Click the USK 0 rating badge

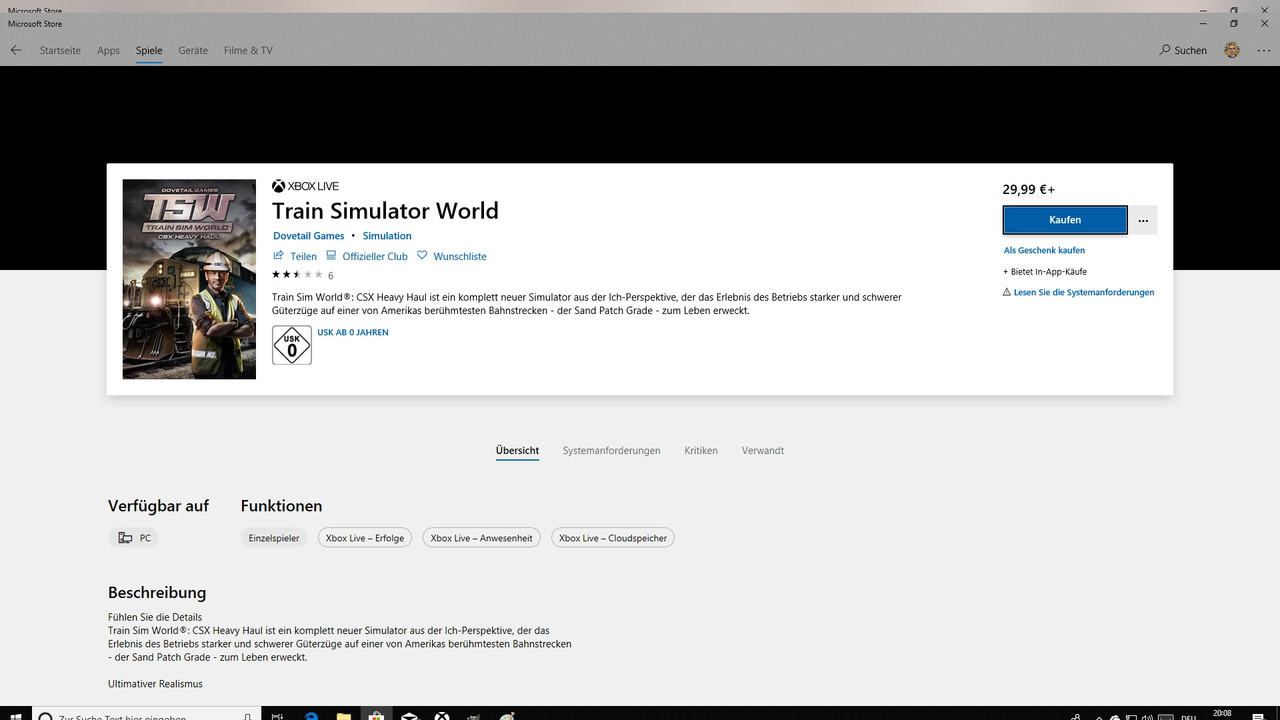coord(292,345)
